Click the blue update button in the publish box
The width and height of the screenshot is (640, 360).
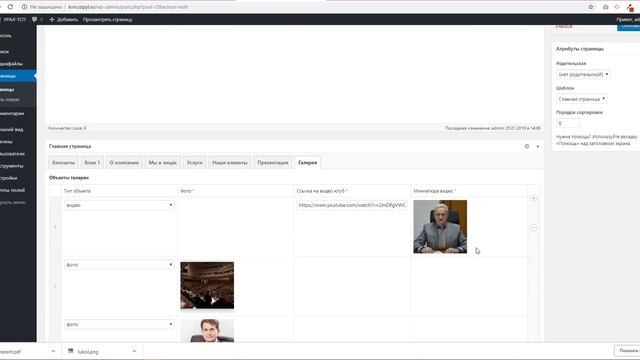tap(629, 27)
